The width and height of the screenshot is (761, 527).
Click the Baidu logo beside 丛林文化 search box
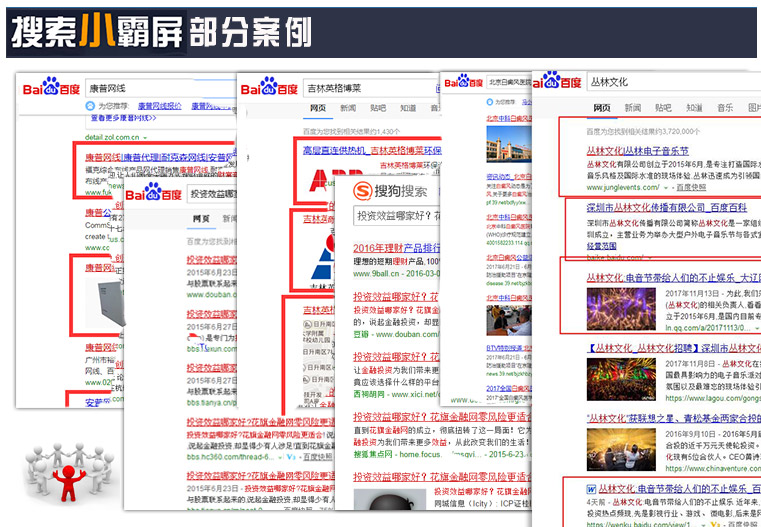point(557,82)
